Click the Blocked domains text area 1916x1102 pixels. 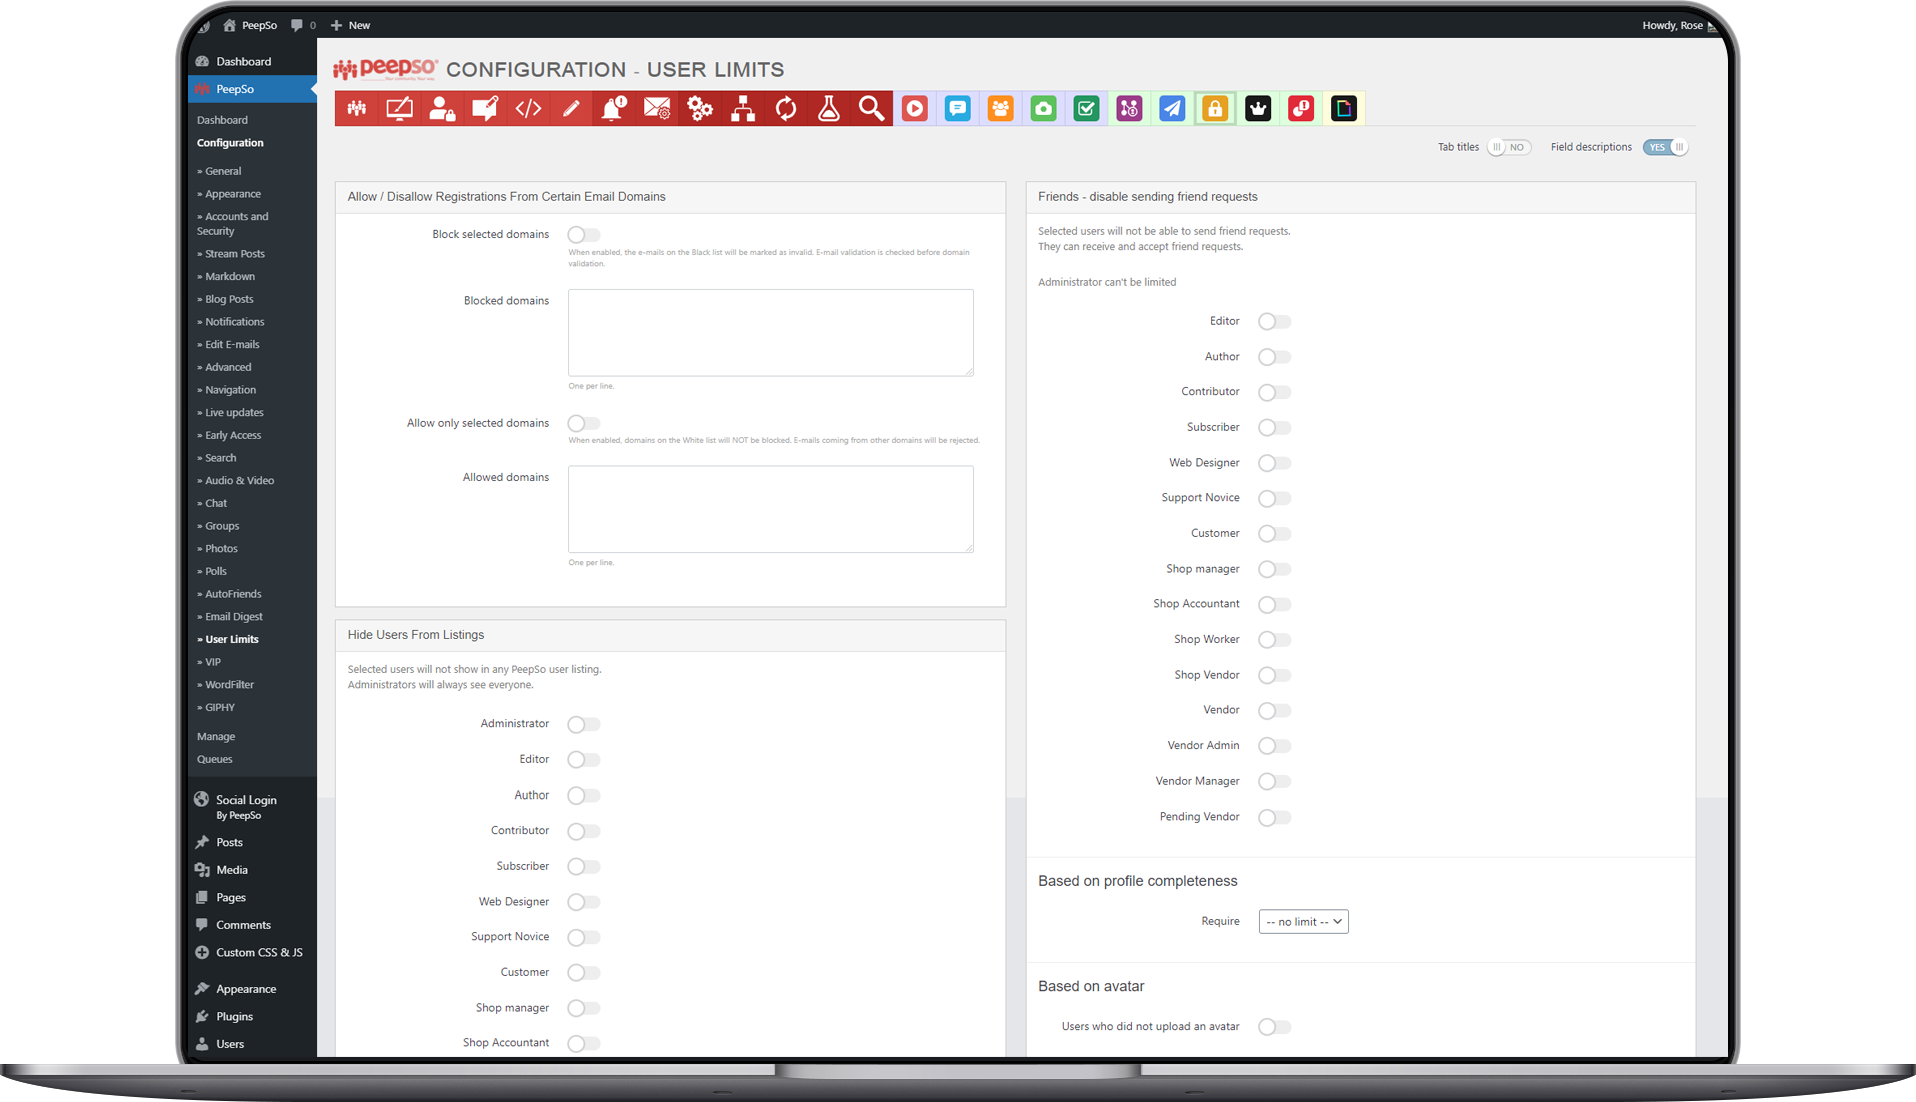coord(771,333)
